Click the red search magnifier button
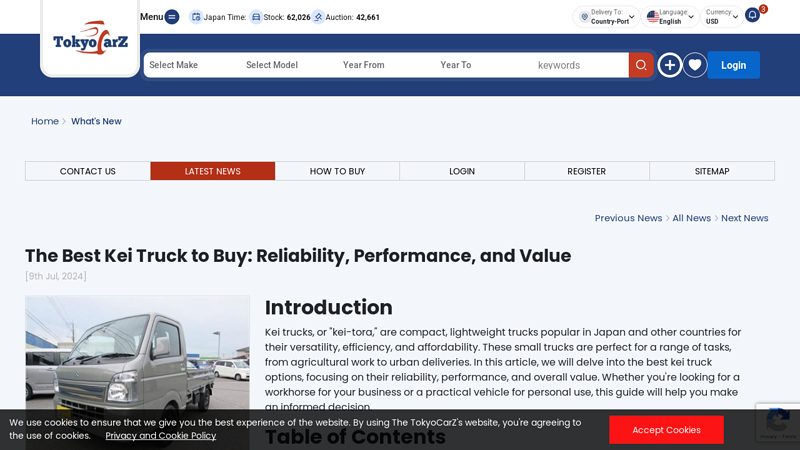Image resolution: width=800 pixels, height=450 pixels. pos(641,65)
